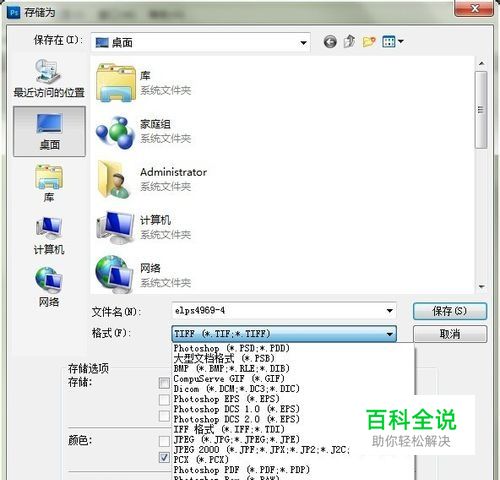
Task: Open the view options dropdown arrow
Action: pyautogui.click(x=401, y=42)
